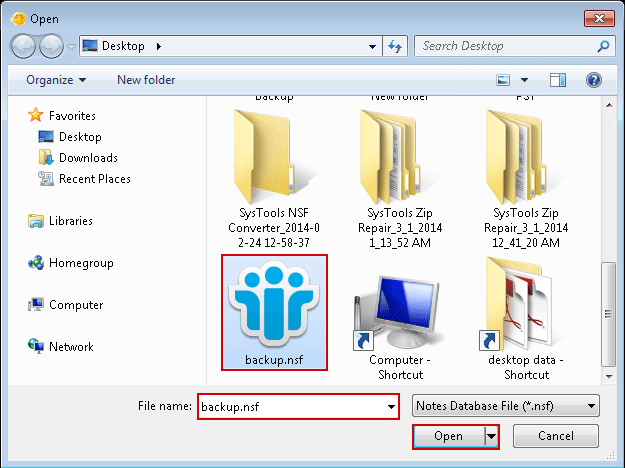
Task: Click the file list scroll up arrow
Action: [x=609, y=105]
